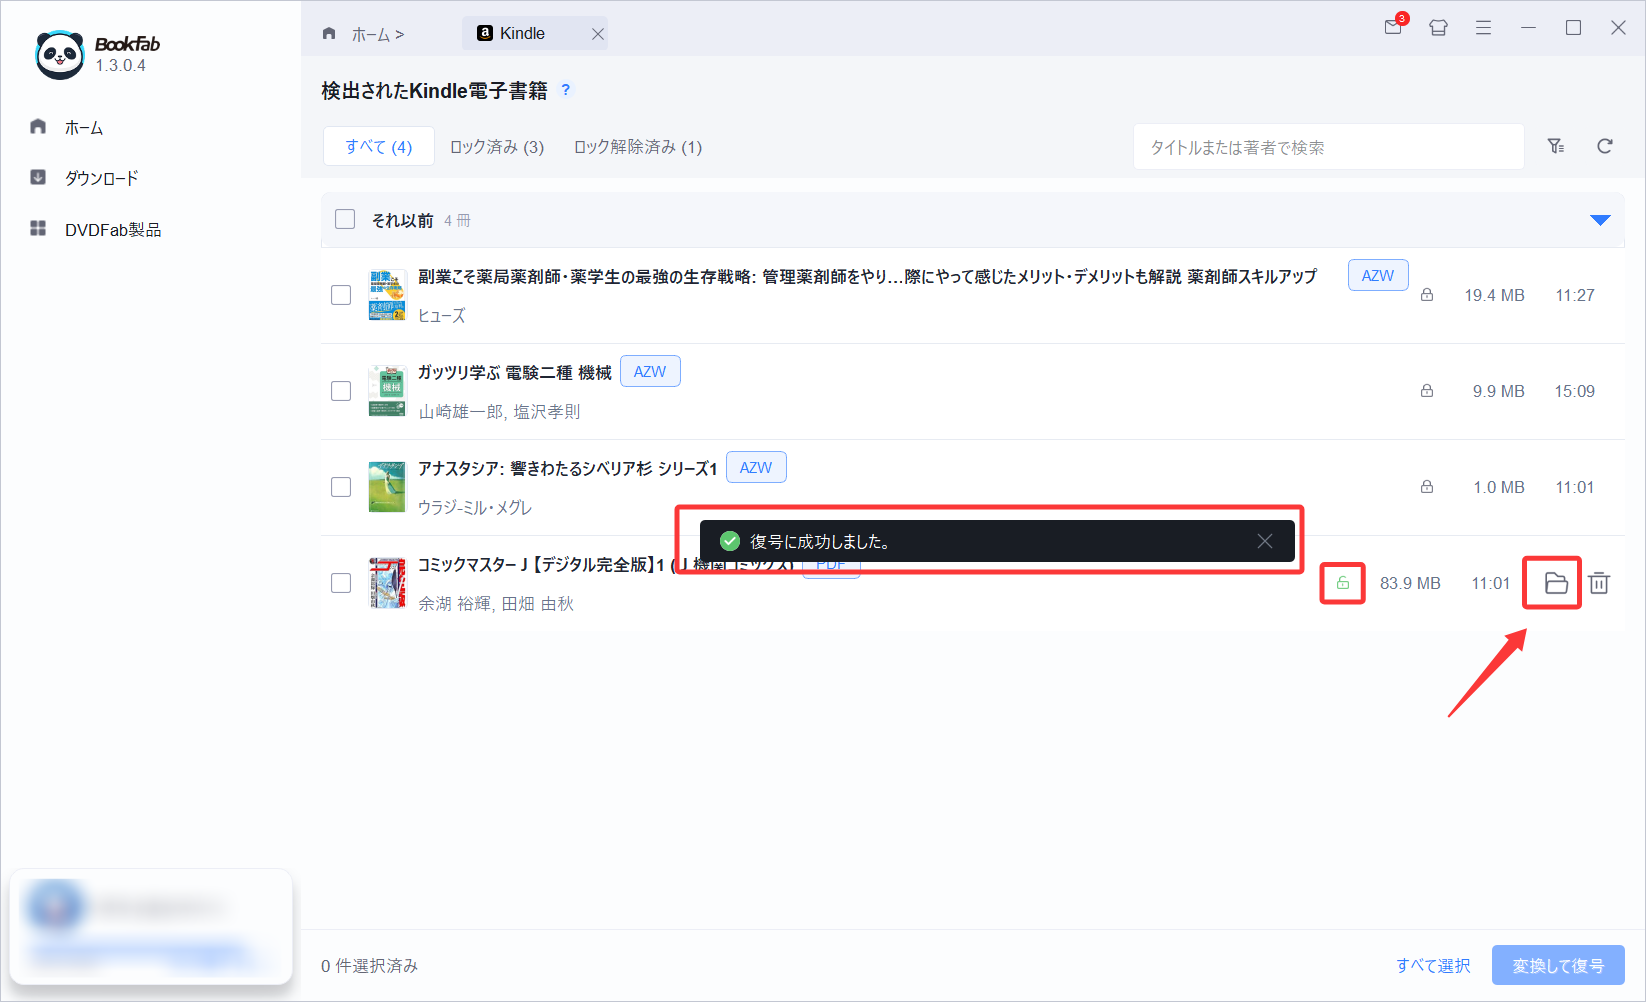The image size is (1646, 1002).
Task: Click the コミックマスターJ cover thumbnail
Action: 387,583
